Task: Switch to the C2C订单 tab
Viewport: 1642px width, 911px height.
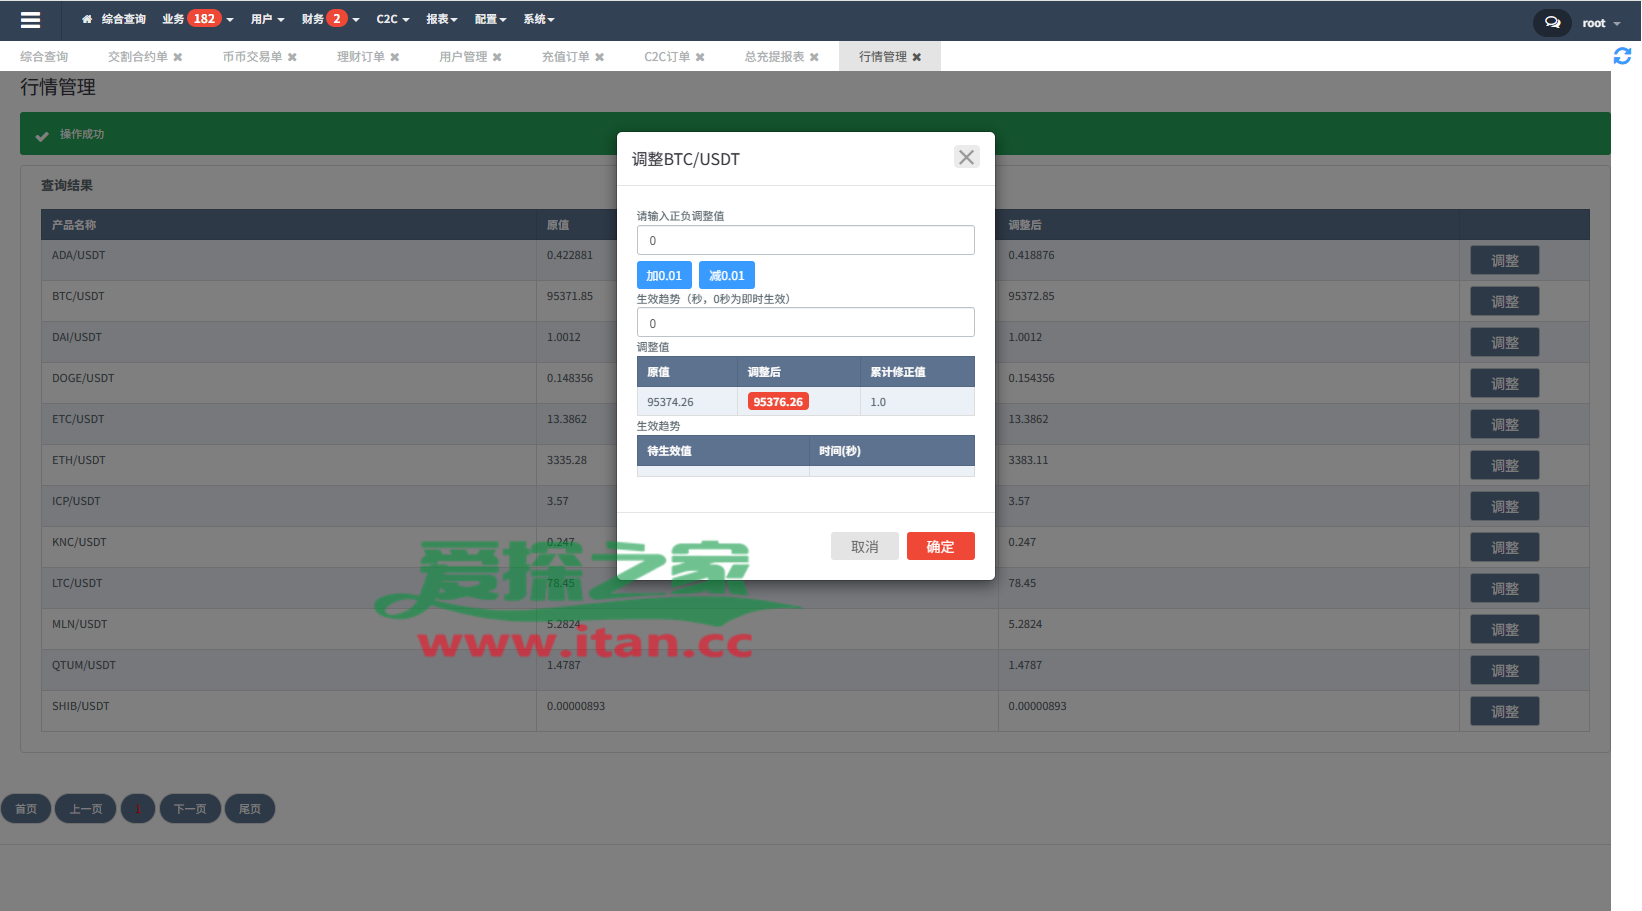Action: (666, 57)
